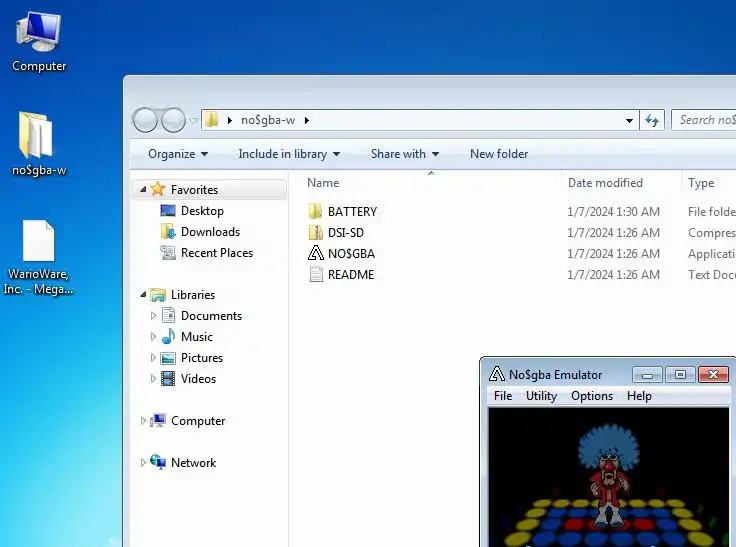Expand the Videos library arrow
This screenshot has width=736, height=547.
(153, 378)
